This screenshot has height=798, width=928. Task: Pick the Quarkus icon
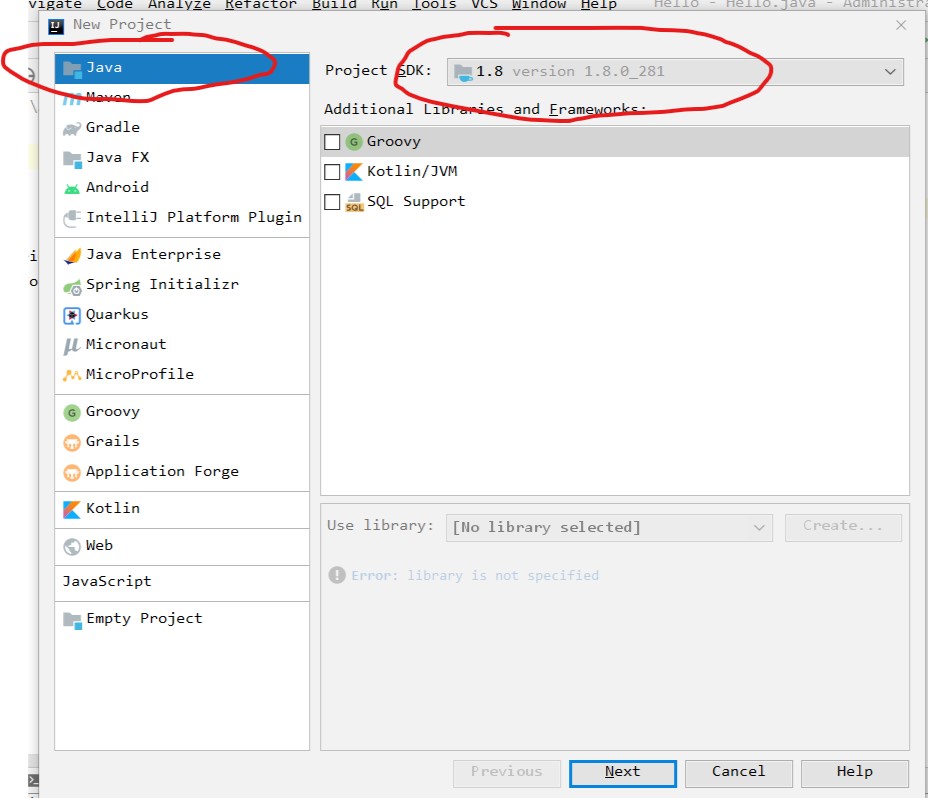(72, 316)
